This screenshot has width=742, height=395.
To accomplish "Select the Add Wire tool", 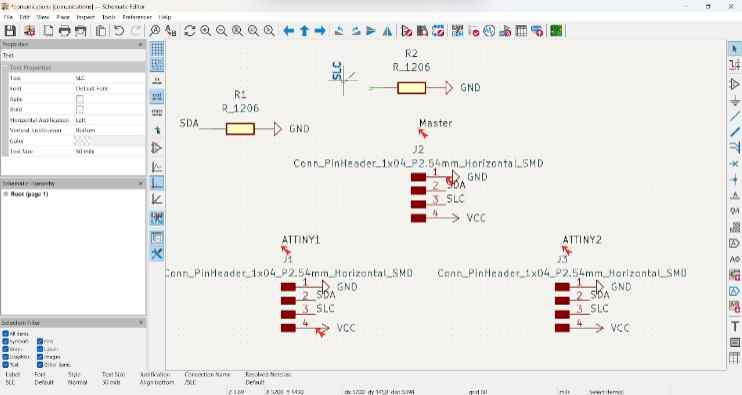I will coord(734,116).
